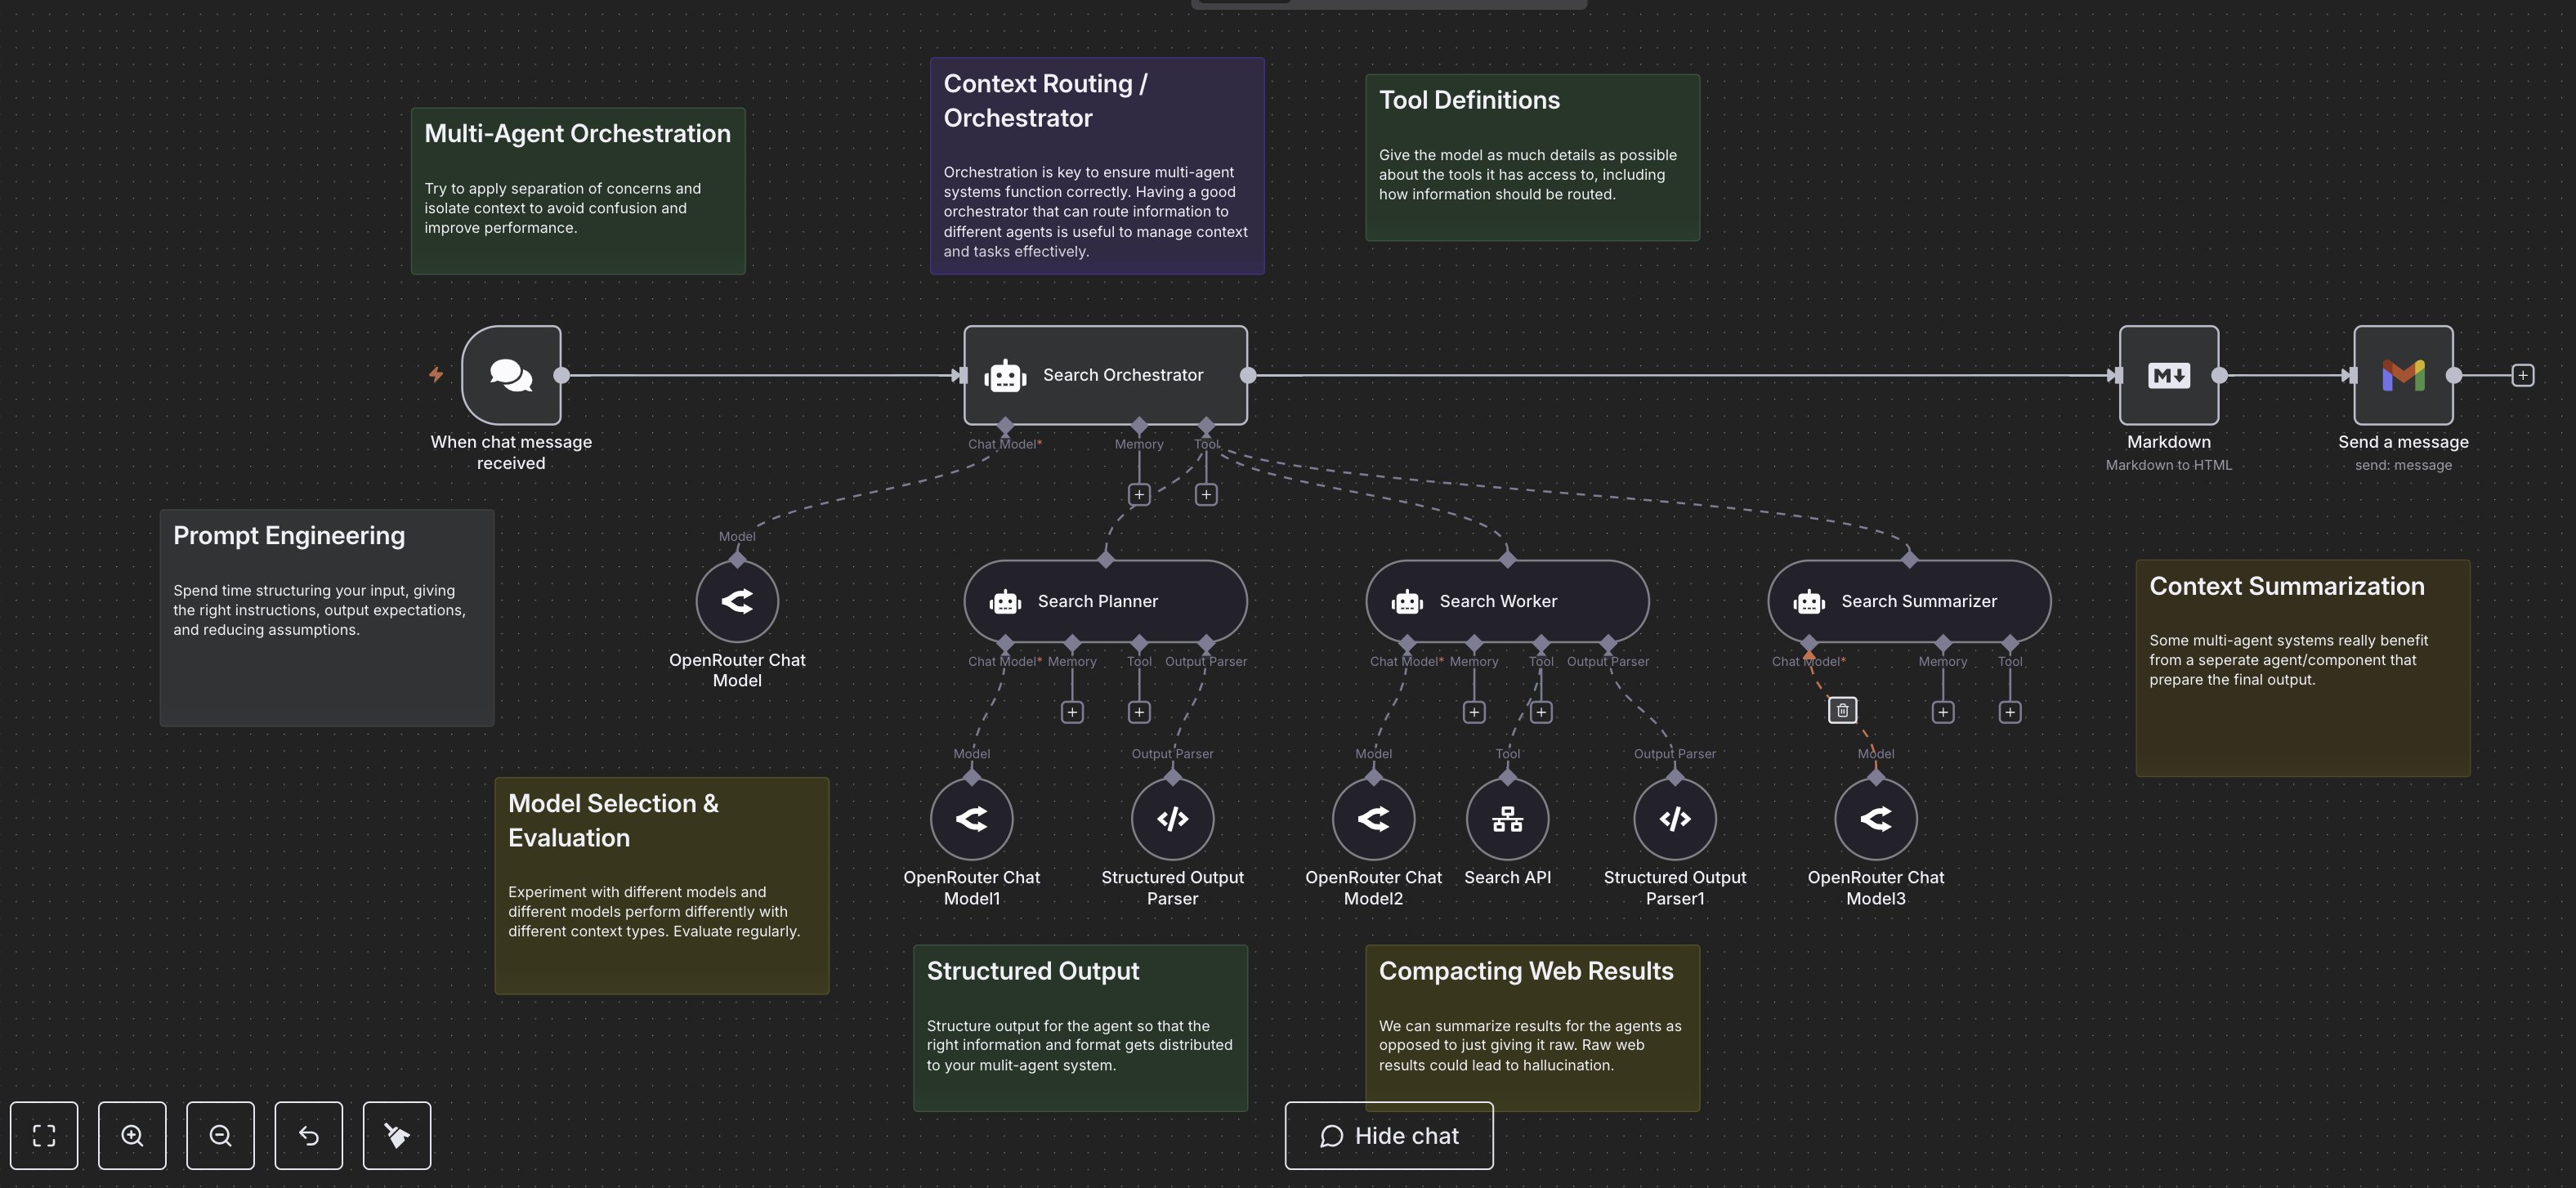Open the Search Orchestrator agent node
Image resolution: width=2576 pixels, height=1188 pixels.
pos(1104,375)
